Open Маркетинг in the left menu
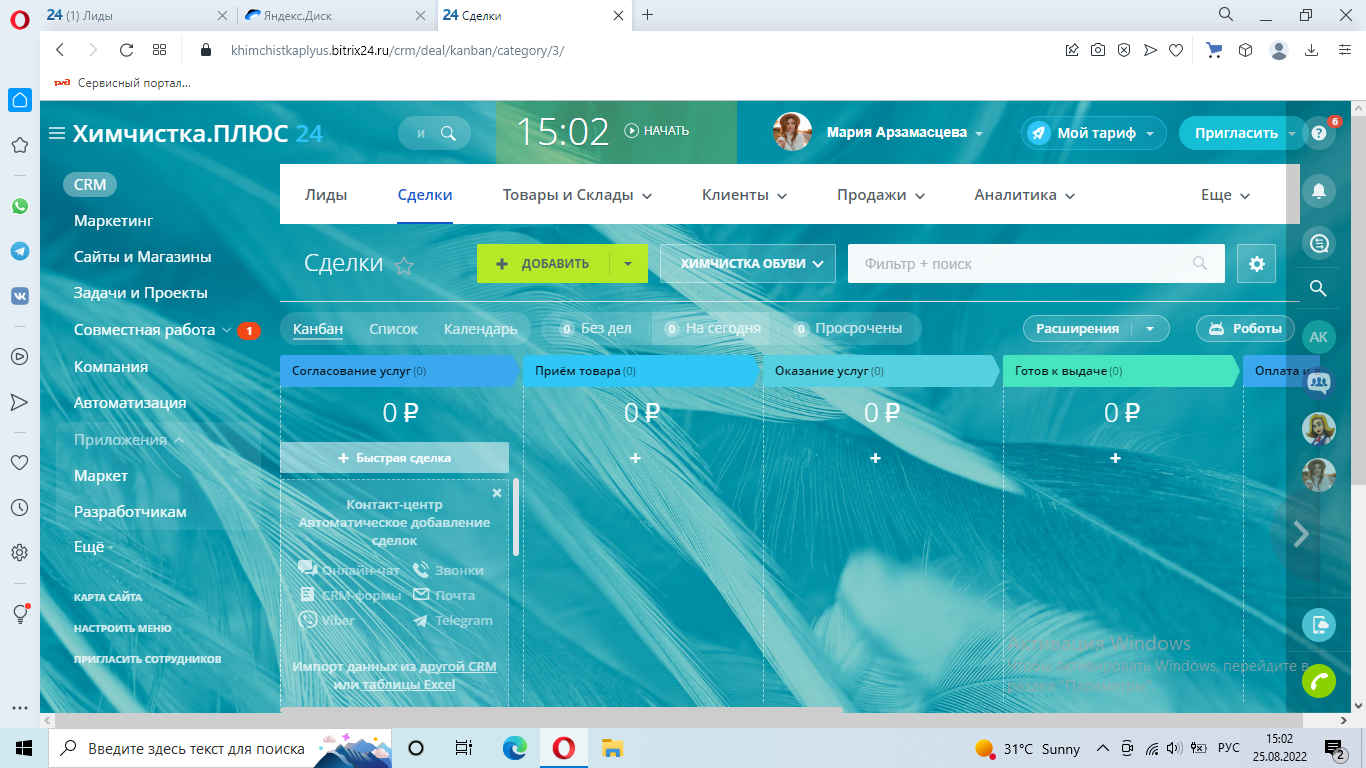The width and height of the screenshot is (1366, 768). click(x=114, y=221)
